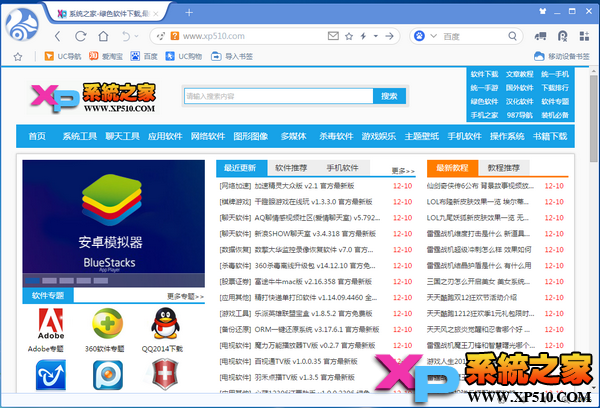Select the last banner slide indicator
This screenshot has height=408, width=600.
(x=101, y=281)
